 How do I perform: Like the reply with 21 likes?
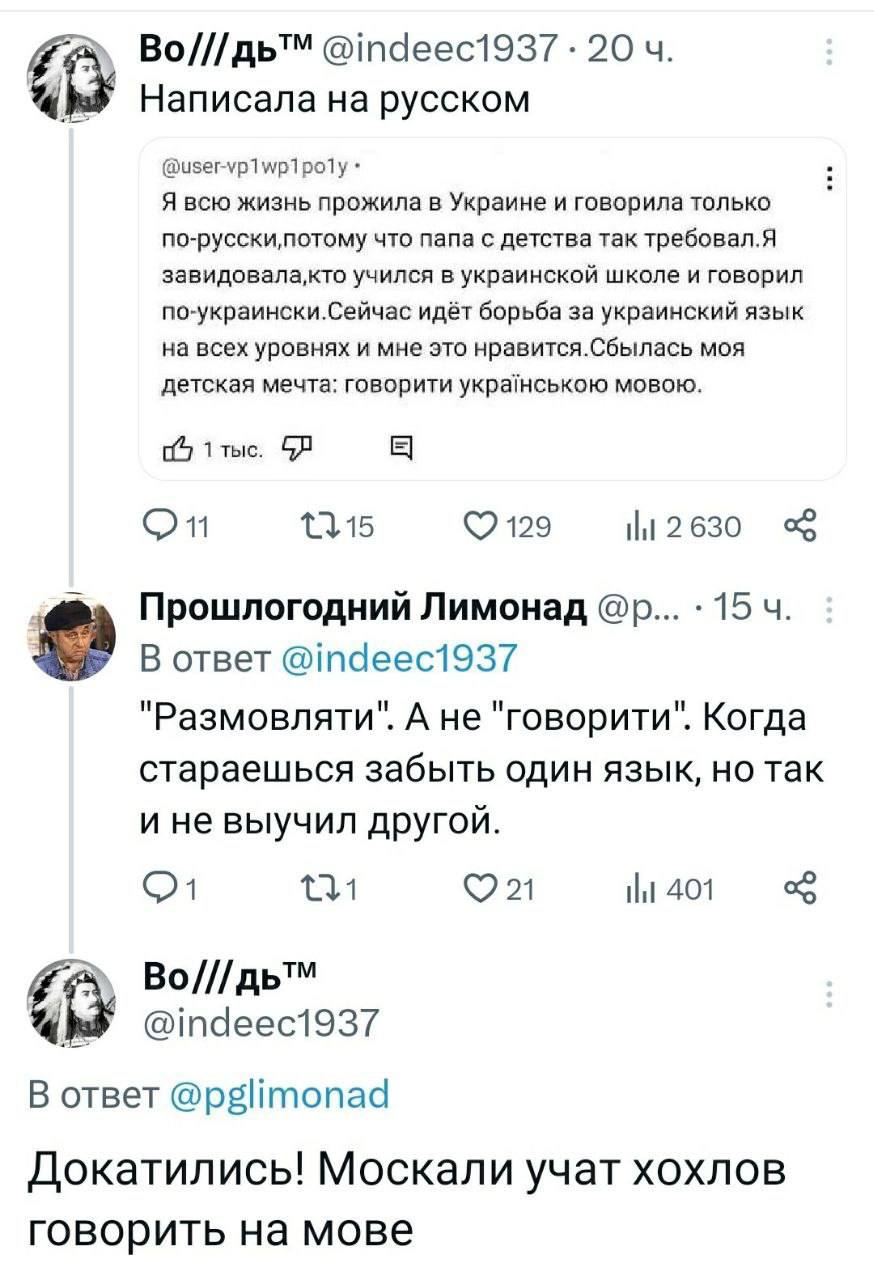(x=481, y=886)
